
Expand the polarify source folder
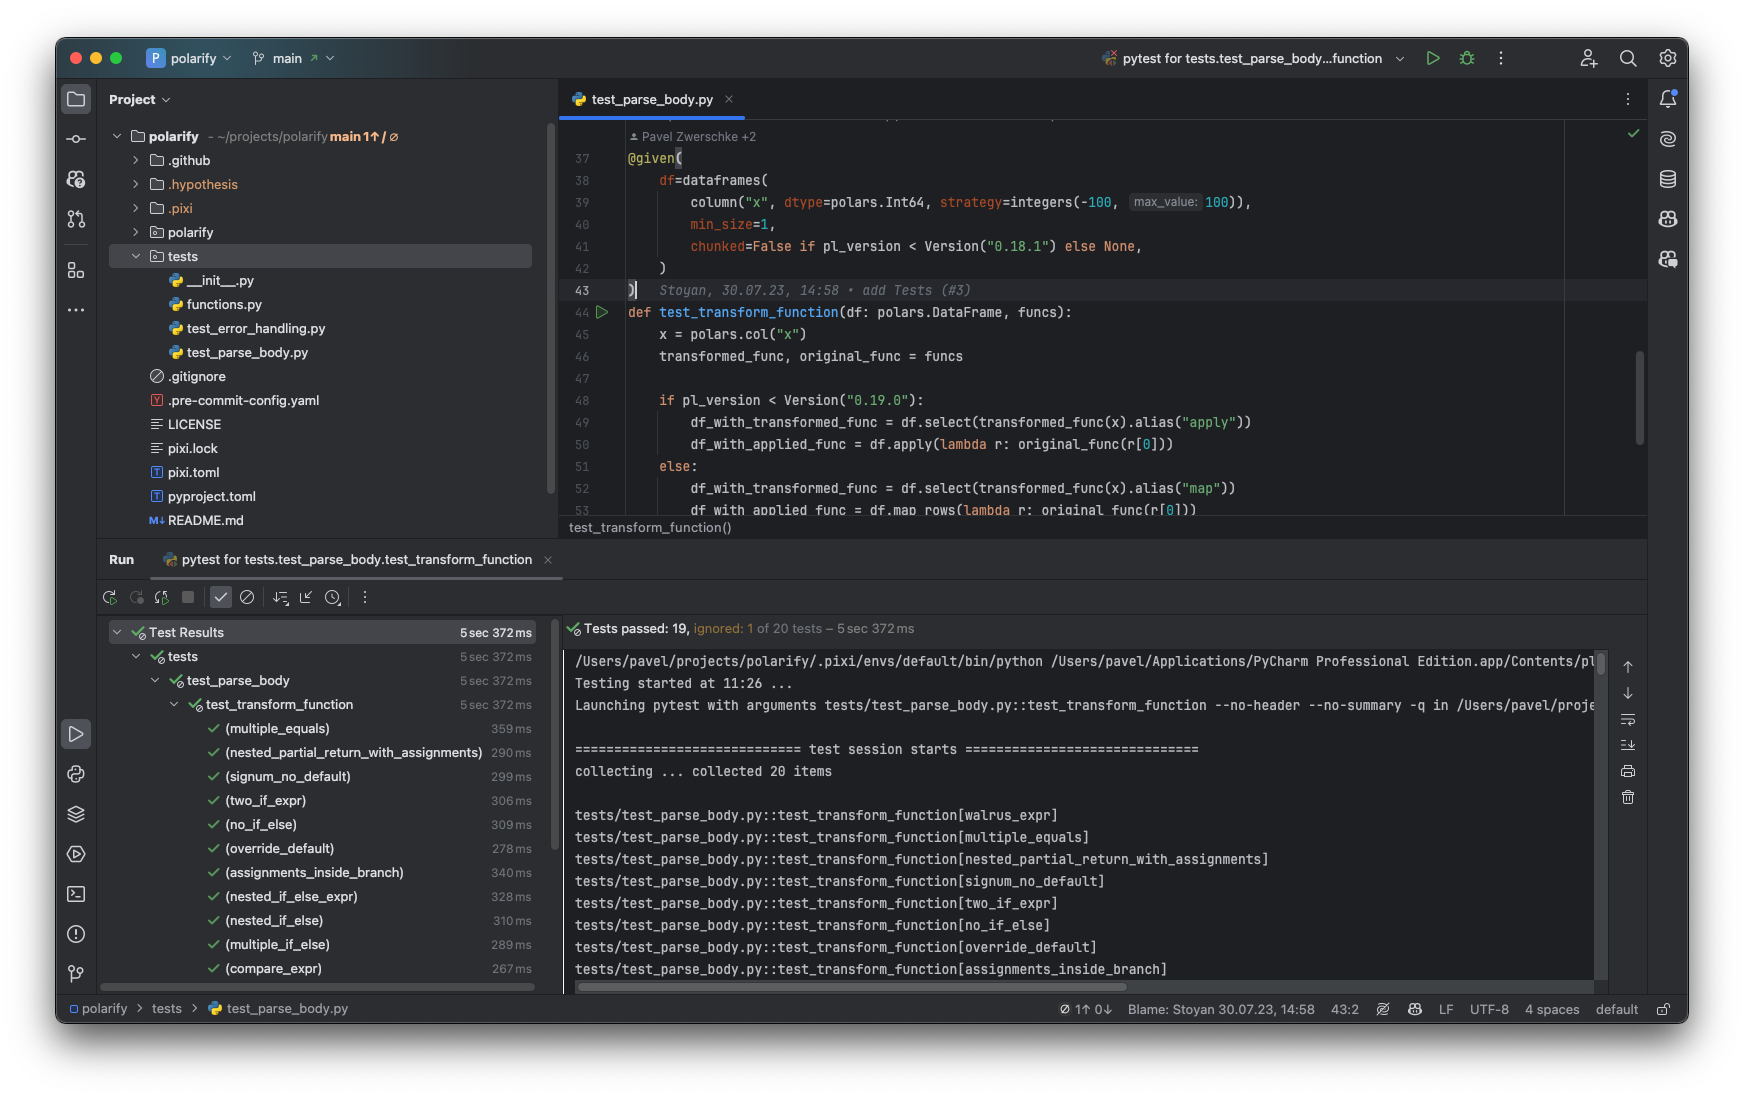tap(136, 232)
